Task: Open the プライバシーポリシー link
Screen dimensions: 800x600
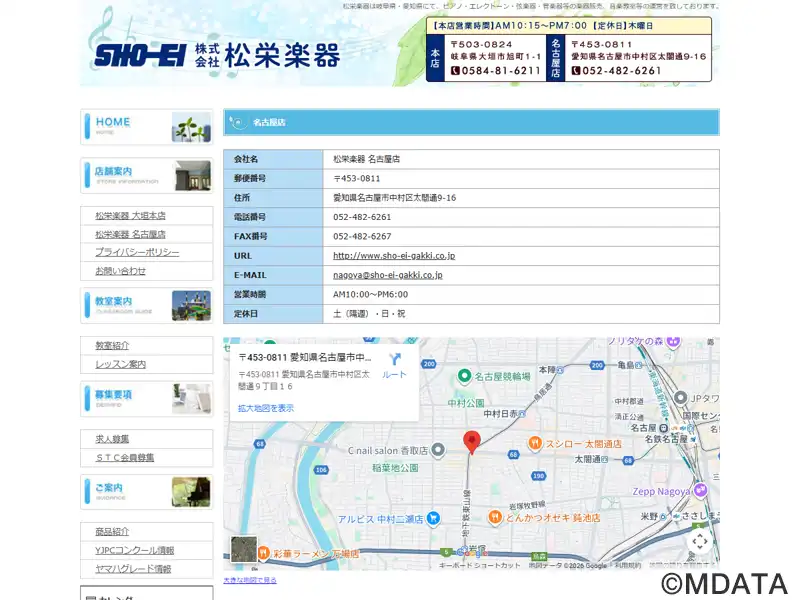Action: coord(137,252)
